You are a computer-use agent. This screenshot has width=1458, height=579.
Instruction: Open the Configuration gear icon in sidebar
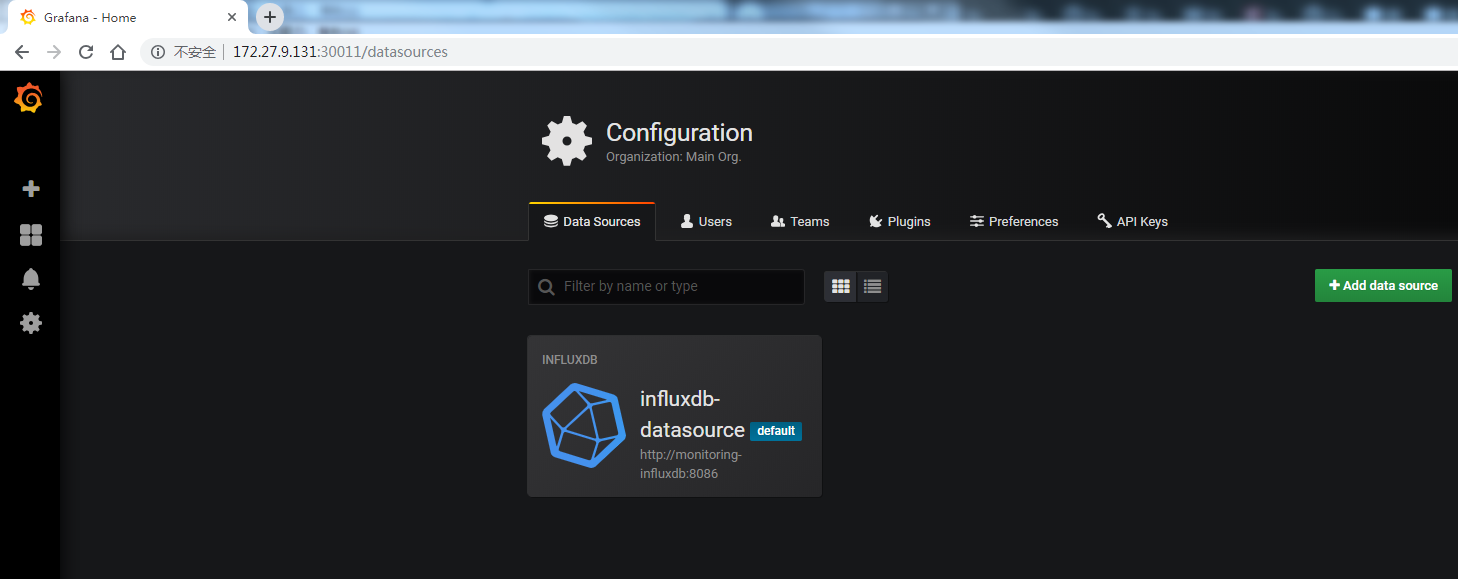click(x=31, y=323)
